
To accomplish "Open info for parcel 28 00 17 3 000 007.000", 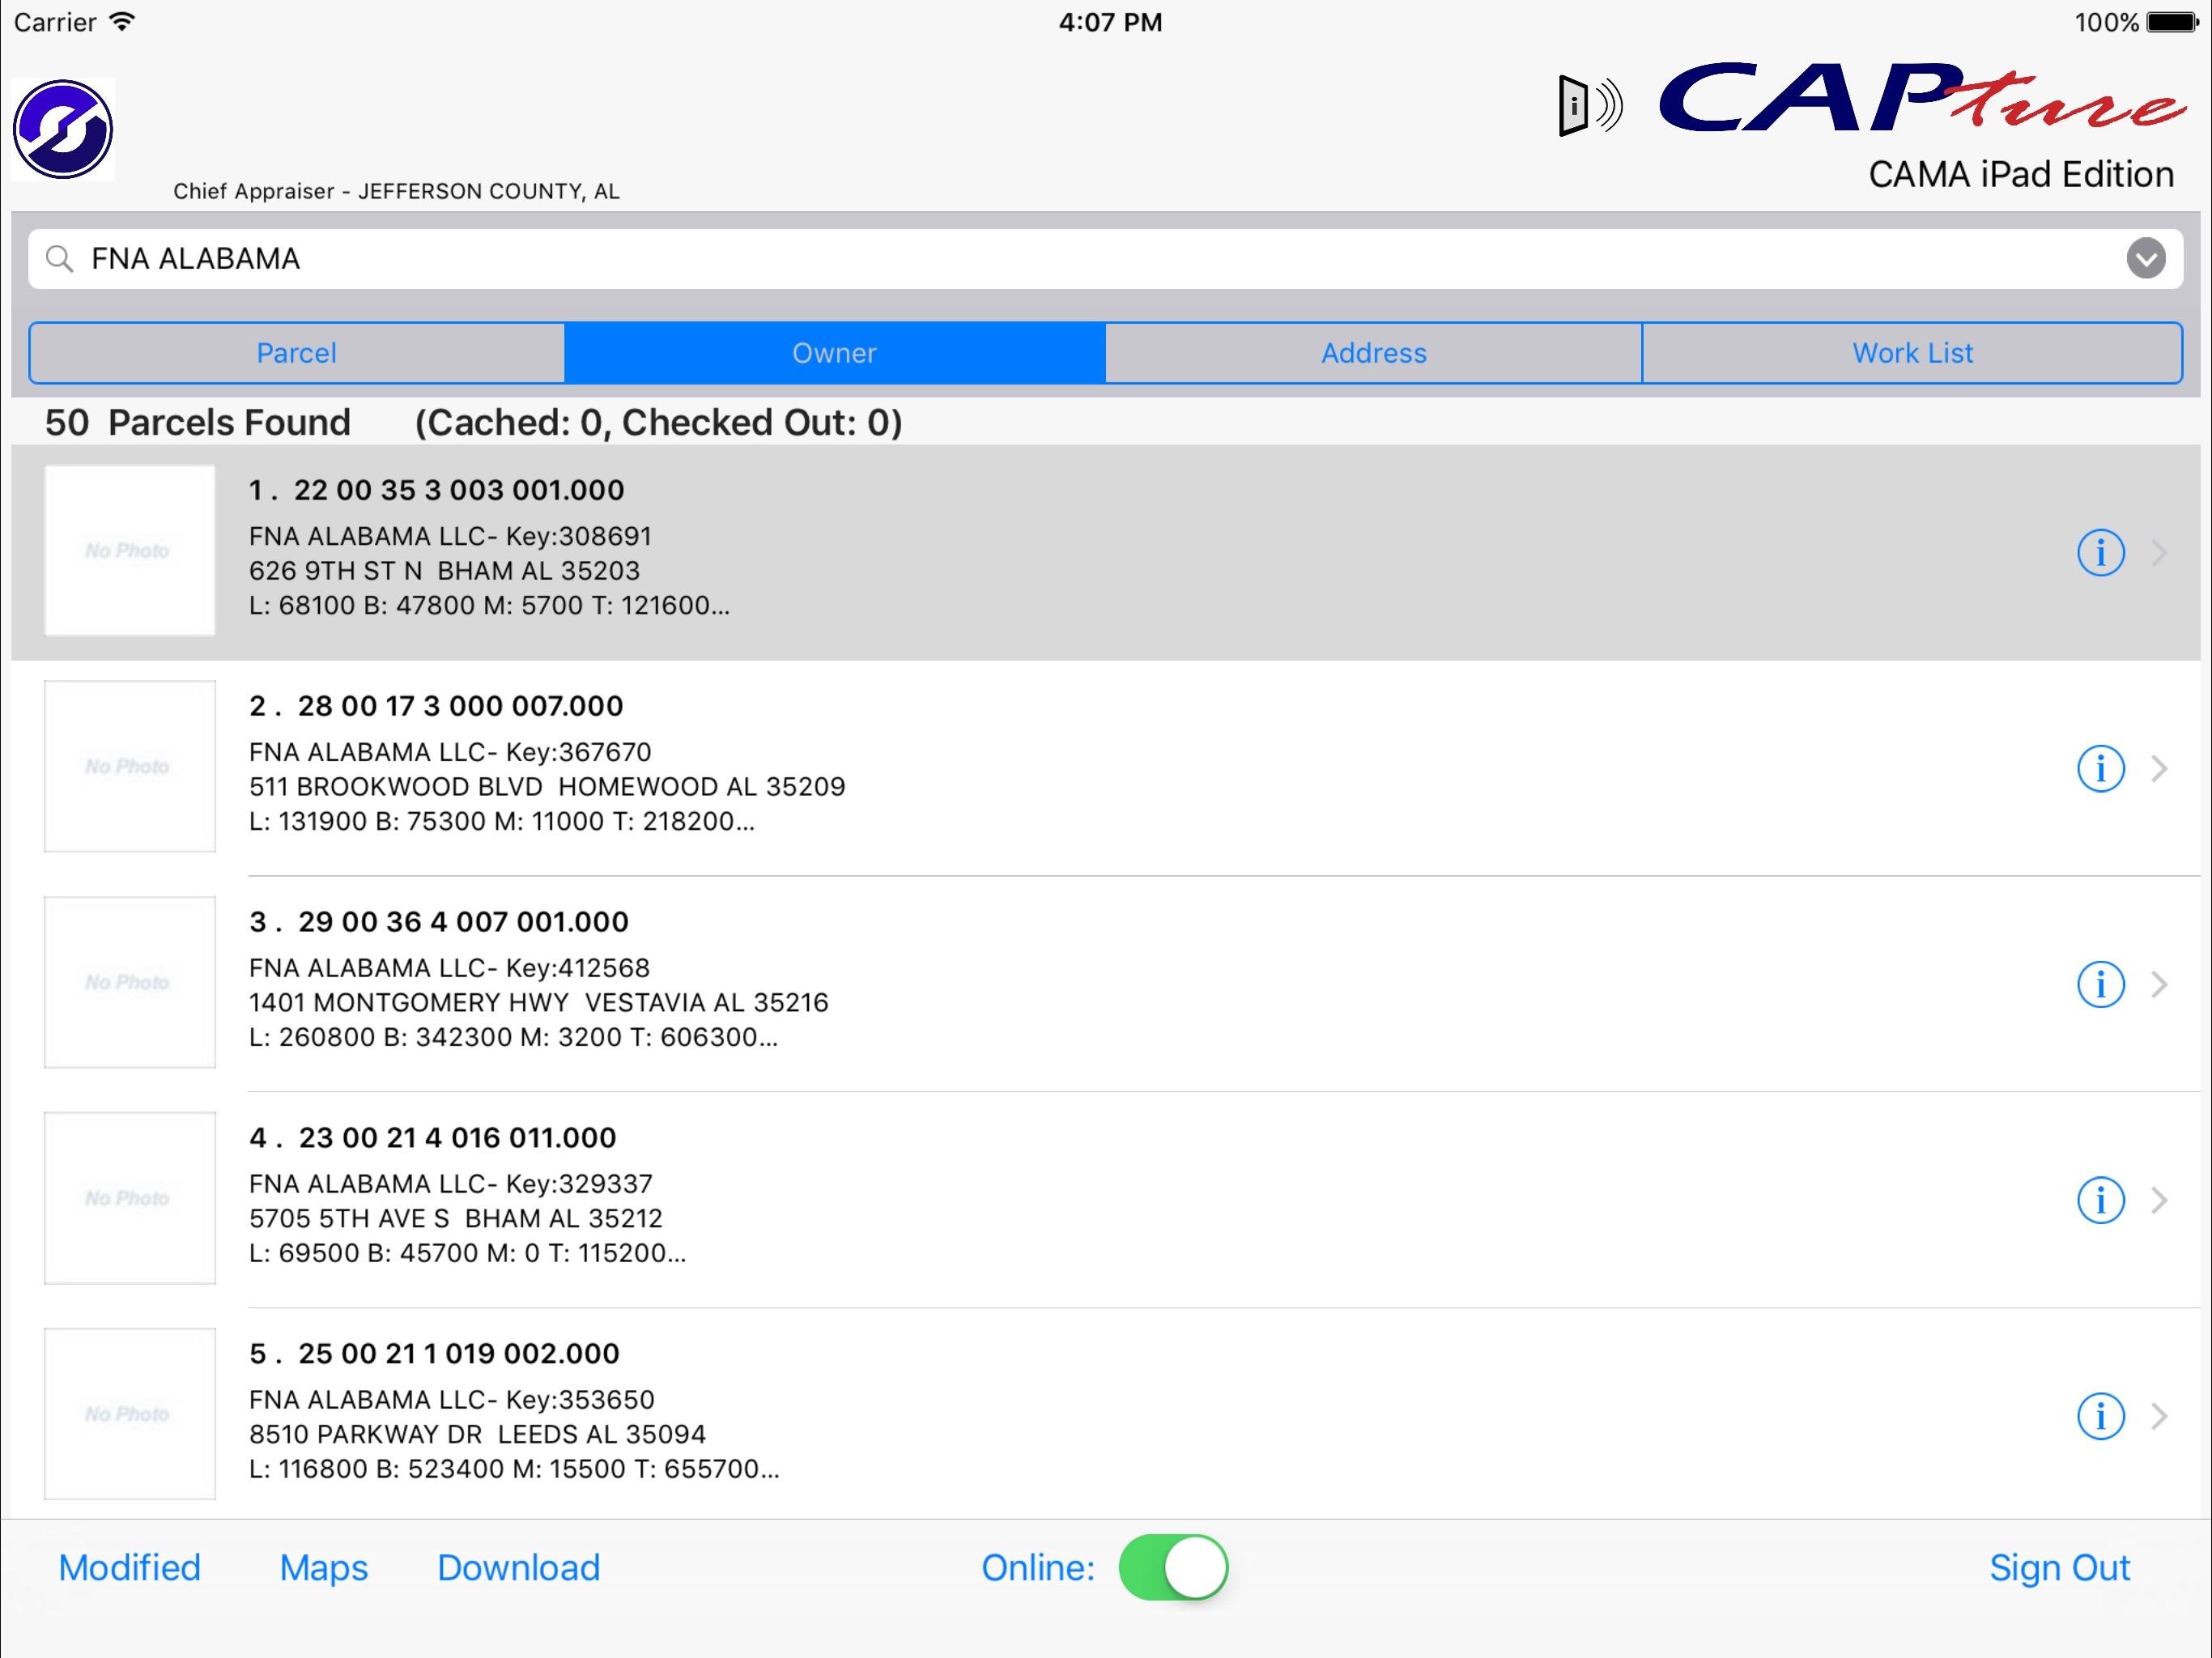I will pos(2100,768).
